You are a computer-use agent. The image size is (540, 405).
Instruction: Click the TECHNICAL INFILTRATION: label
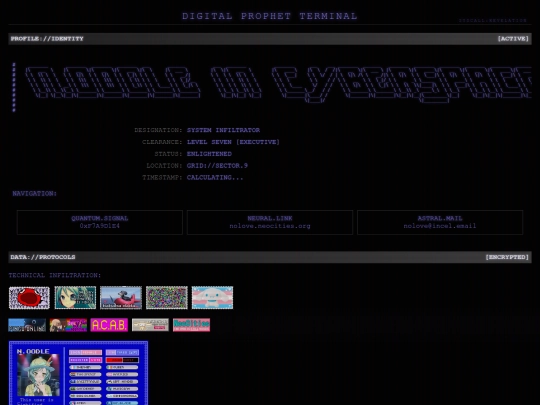pos(55,275)
